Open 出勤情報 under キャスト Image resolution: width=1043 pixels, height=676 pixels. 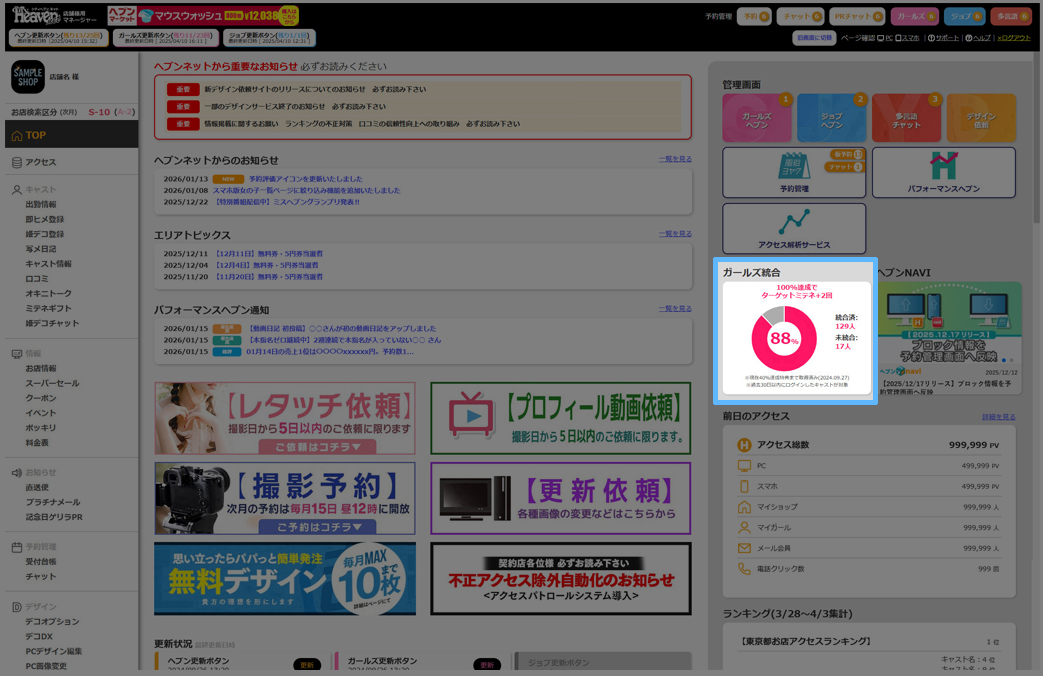coord(41,205)
